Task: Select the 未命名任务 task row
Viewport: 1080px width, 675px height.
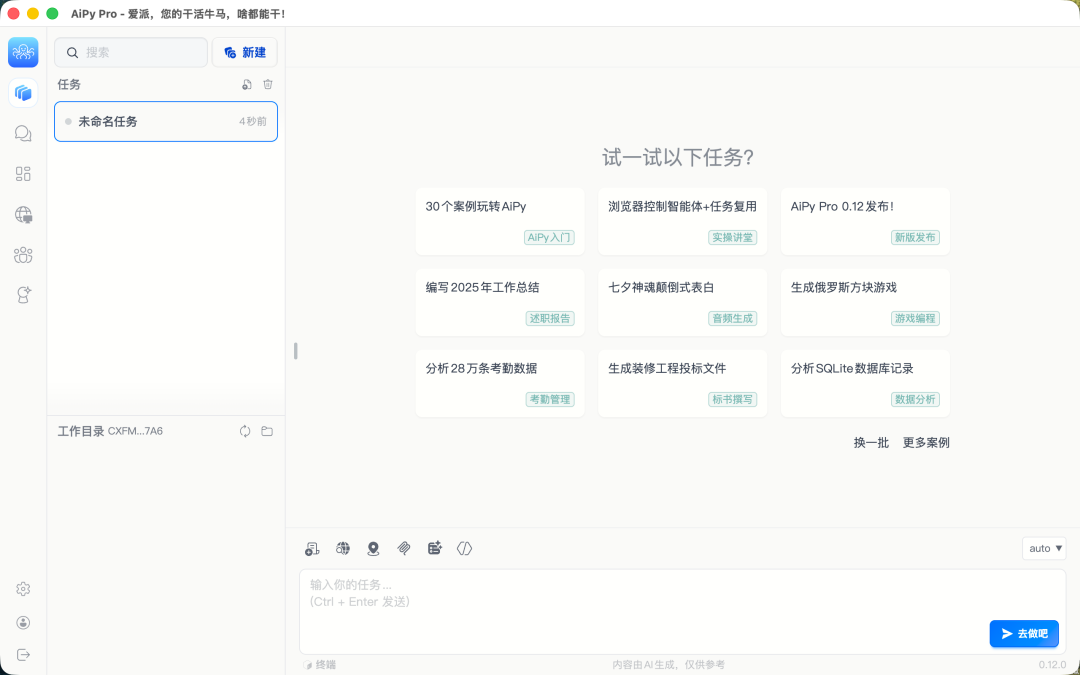Action: pos(166,121)
